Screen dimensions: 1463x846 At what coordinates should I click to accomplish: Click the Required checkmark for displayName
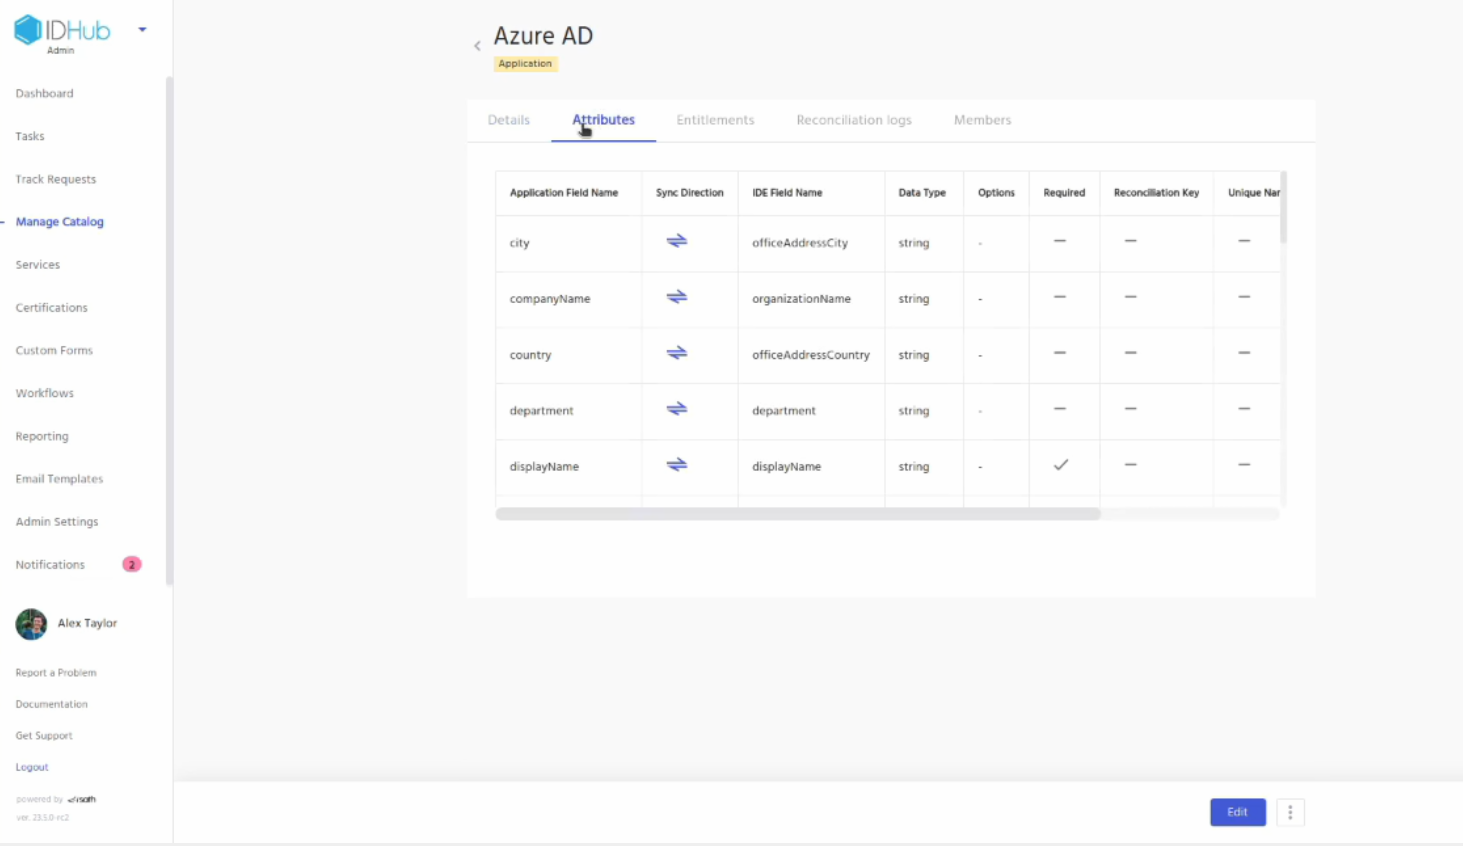[x=1061, y=465]
